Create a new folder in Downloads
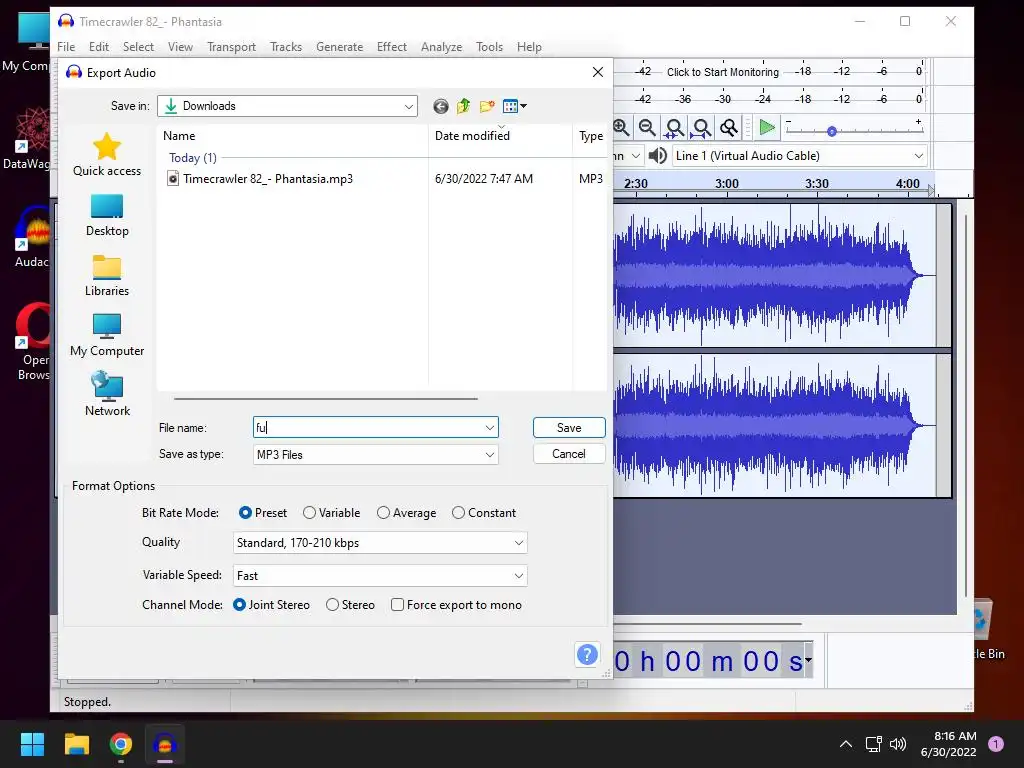Image resolution: width=1024 pixels, height=768 pixels. pos(487,106)
